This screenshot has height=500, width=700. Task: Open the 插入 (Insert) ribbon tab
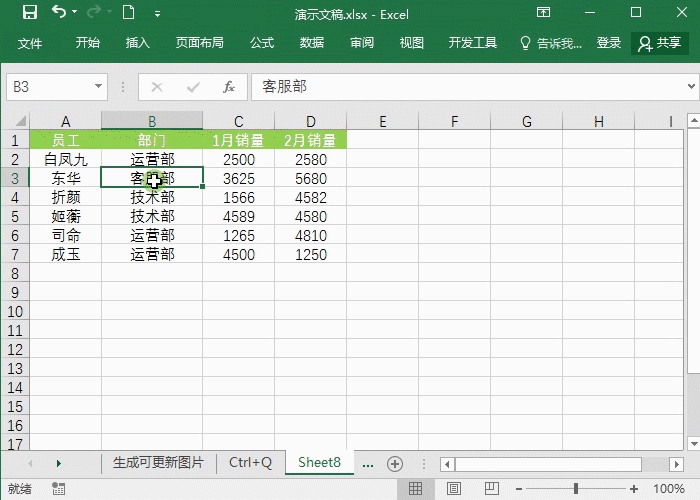click(x=138, y=43)
